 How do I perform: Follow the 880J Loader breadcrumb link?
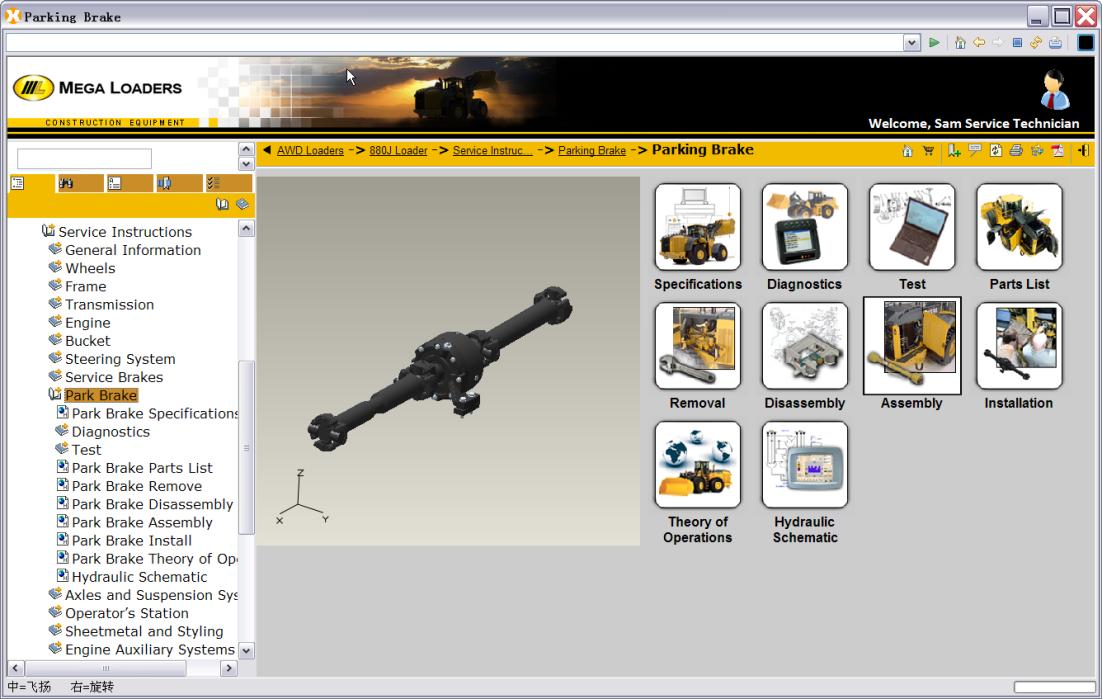coord(398,150)
